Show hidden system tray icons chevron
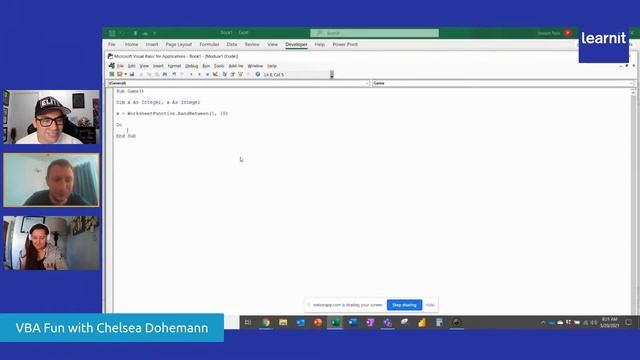640x360 pixels. pyautogui.click(x=543, y=322)
